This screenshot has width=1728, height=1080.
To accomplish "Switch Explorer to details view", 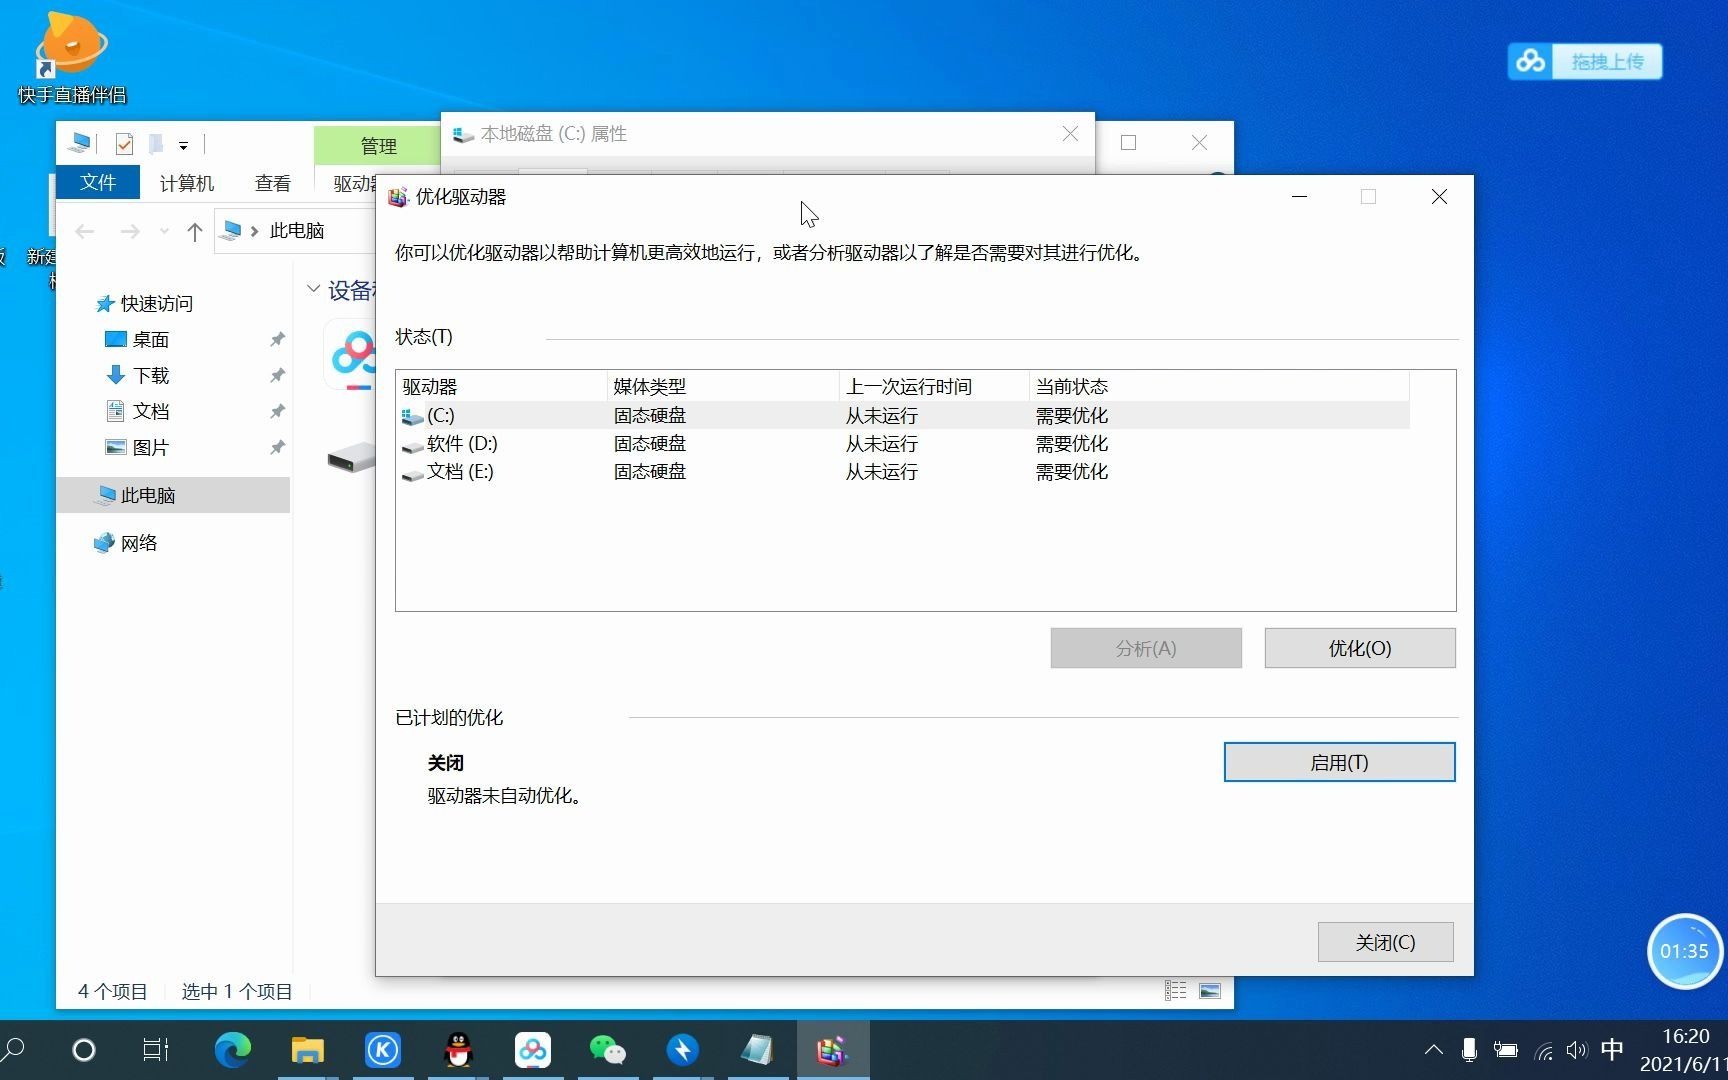I will [x=1175, y=990].
